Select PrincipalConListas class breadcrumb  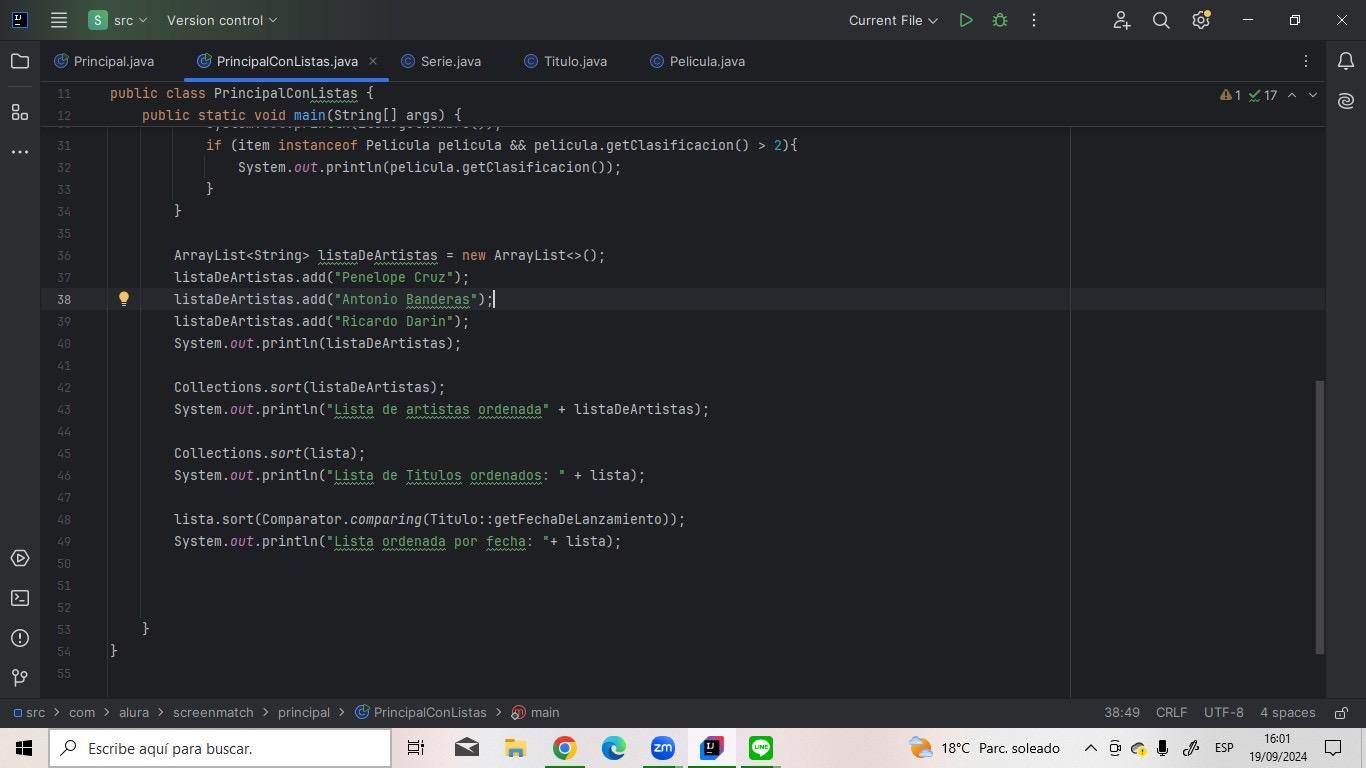(x=420, y=712)
